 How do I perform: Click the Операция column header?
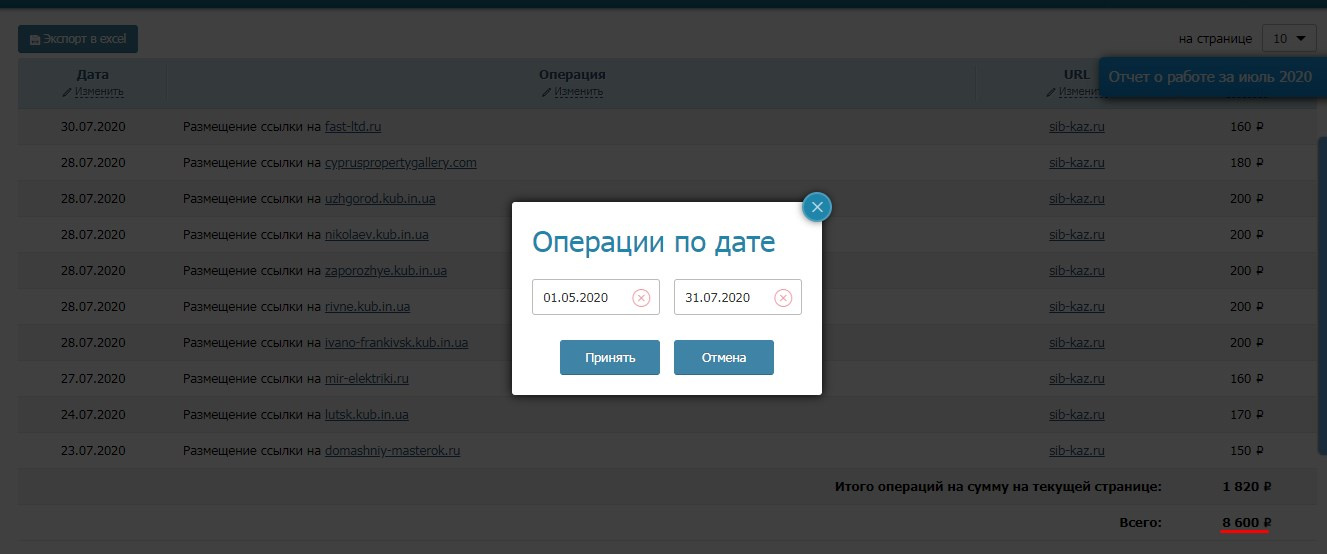(572, 74)
